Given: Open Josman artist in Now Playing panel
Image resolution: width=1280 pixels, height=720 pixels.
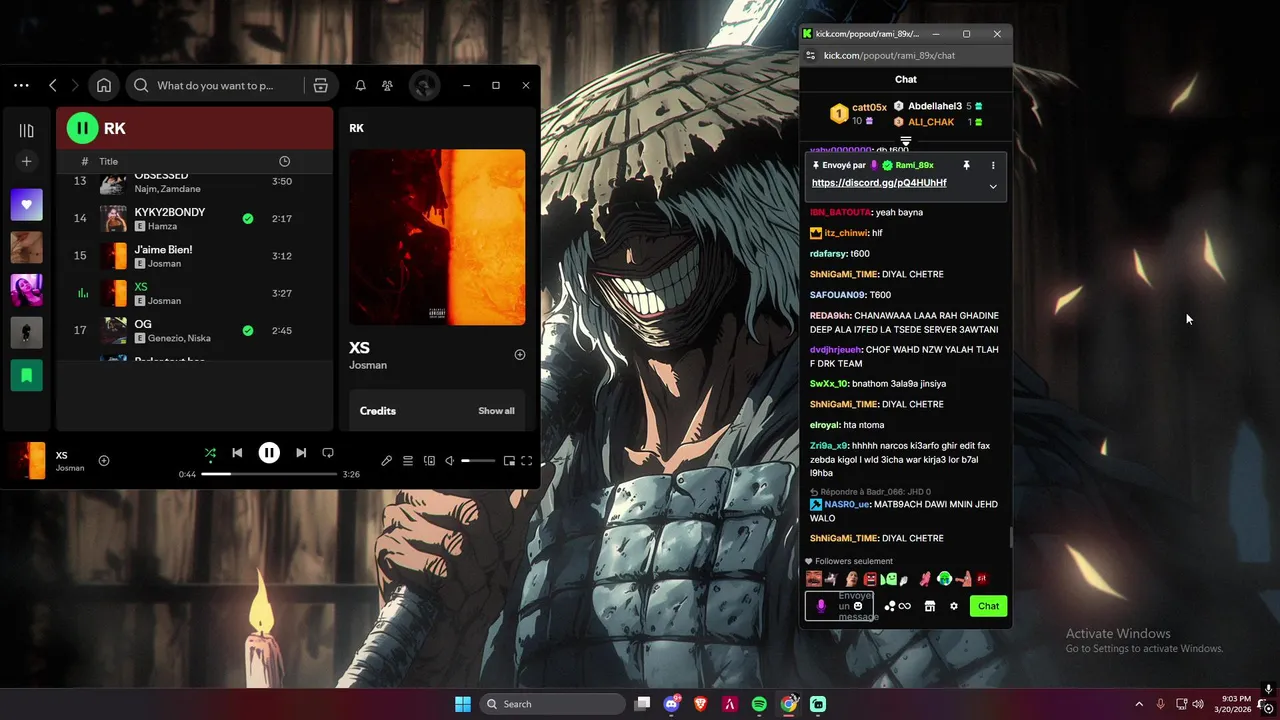Looking at the screenshot, I should click(368, 365).
